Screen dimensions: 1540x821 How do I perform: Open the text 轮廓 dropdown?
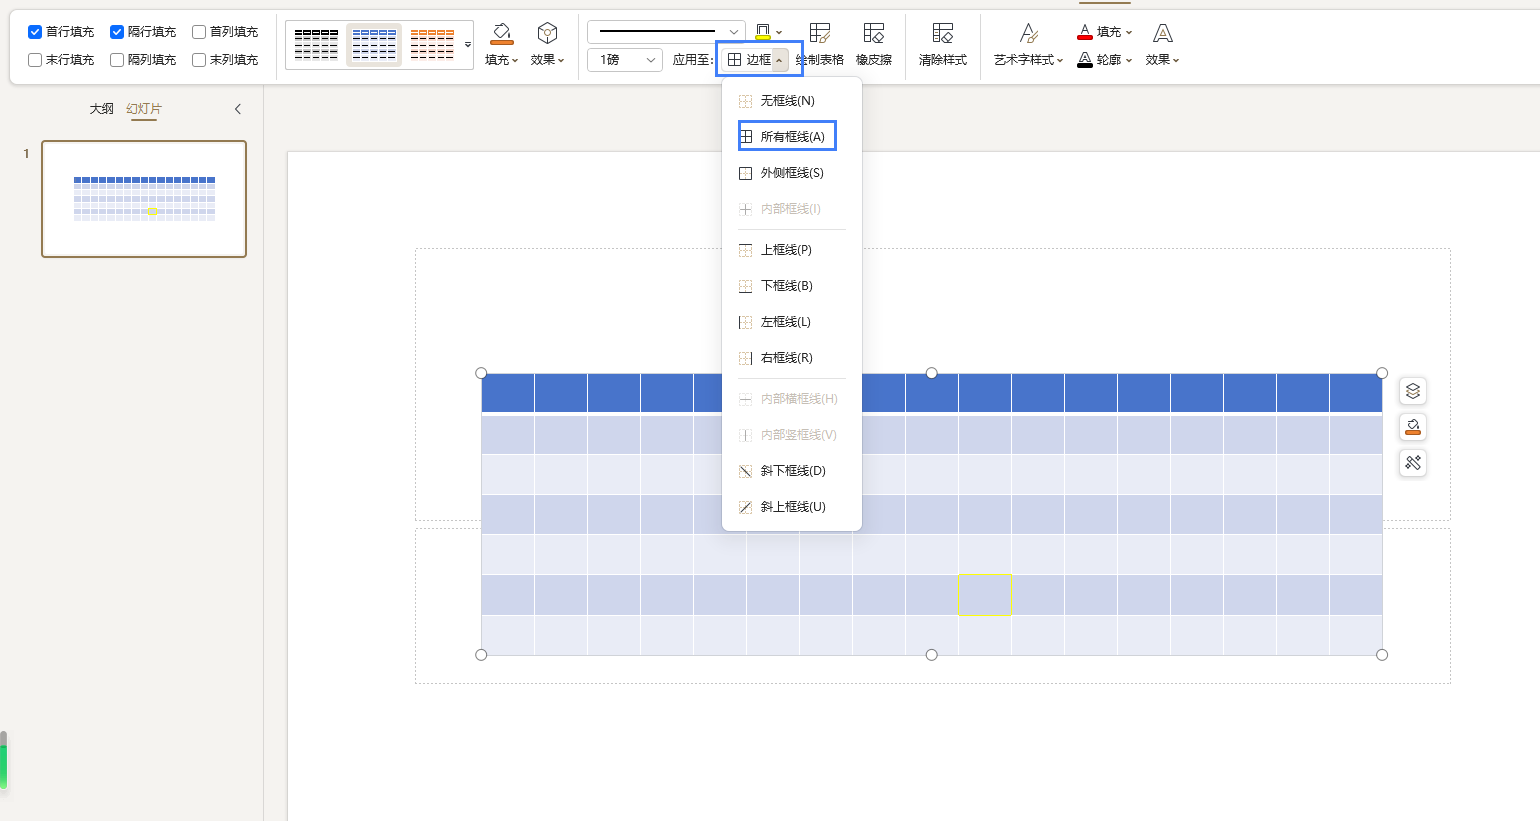1114,60
